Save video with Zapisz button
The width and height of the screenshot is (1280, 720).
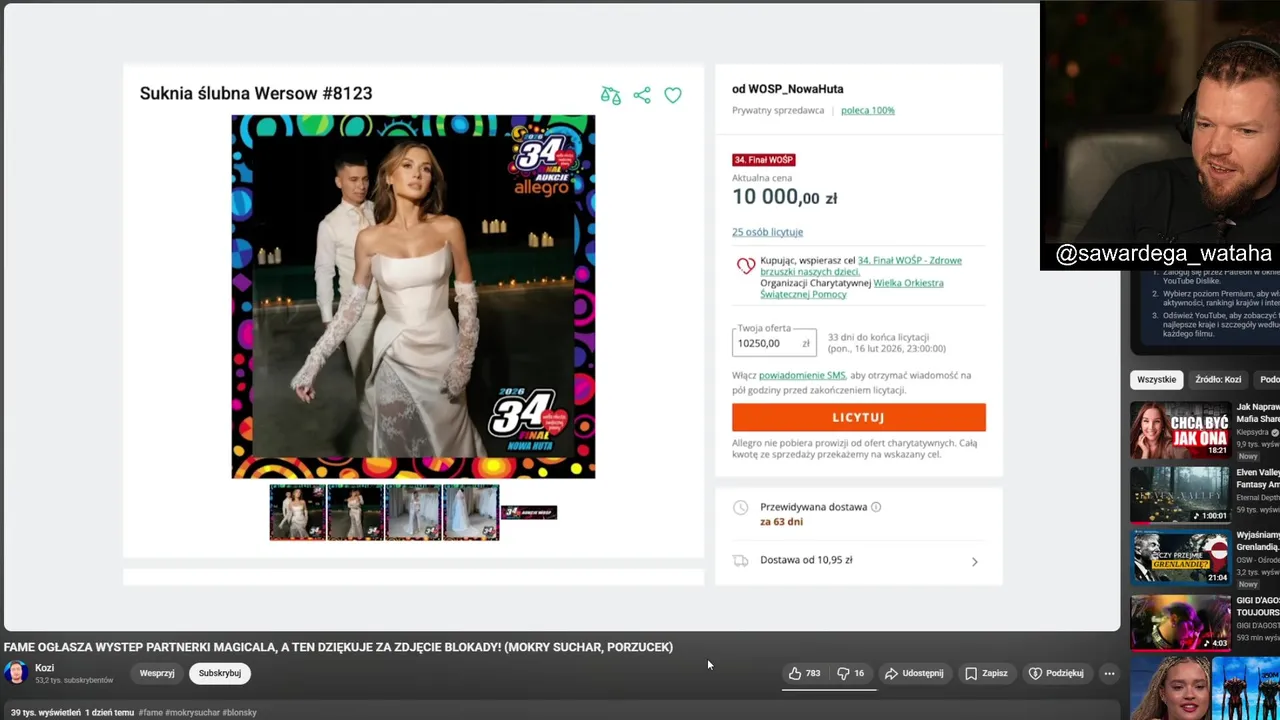[986, 673]
